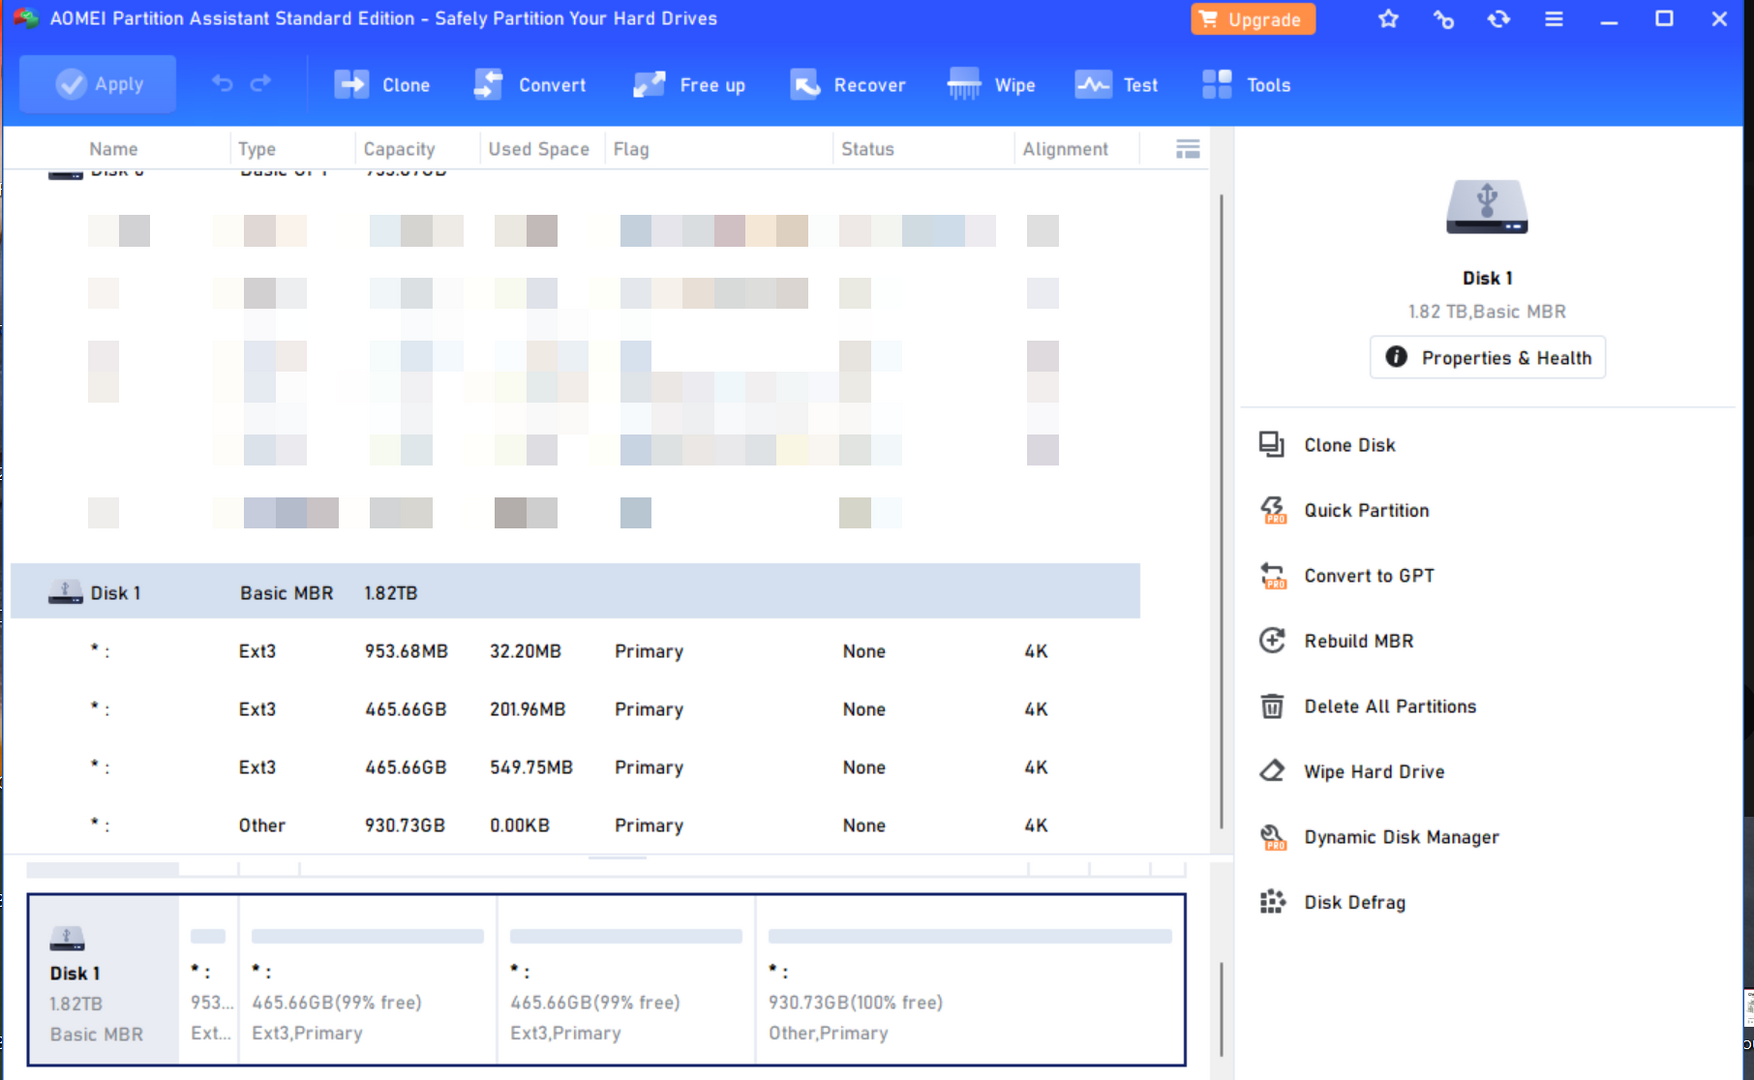Click the Alignment column header
The width and height of the screenshot is (1754, 1080).
click(1065, 149)
